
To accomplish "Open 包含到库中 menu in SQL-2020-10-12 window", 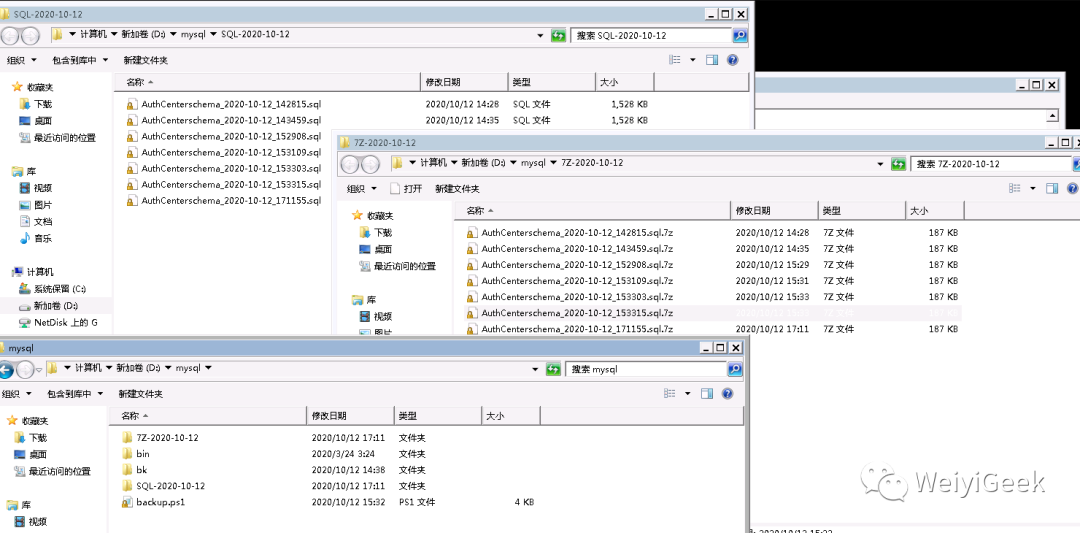I will click(x=80, y=60).
